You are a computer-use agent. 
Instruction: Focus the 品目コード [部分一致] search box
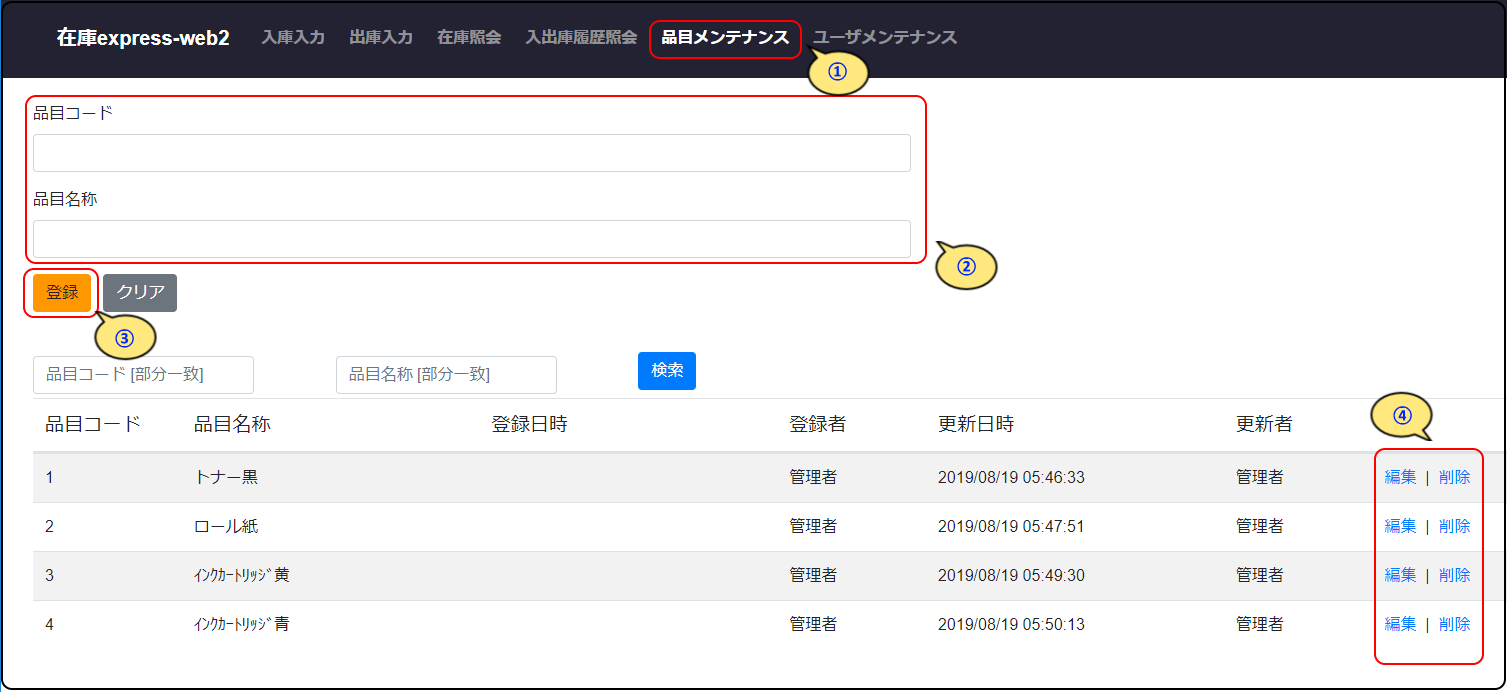(x=143, y=375)
